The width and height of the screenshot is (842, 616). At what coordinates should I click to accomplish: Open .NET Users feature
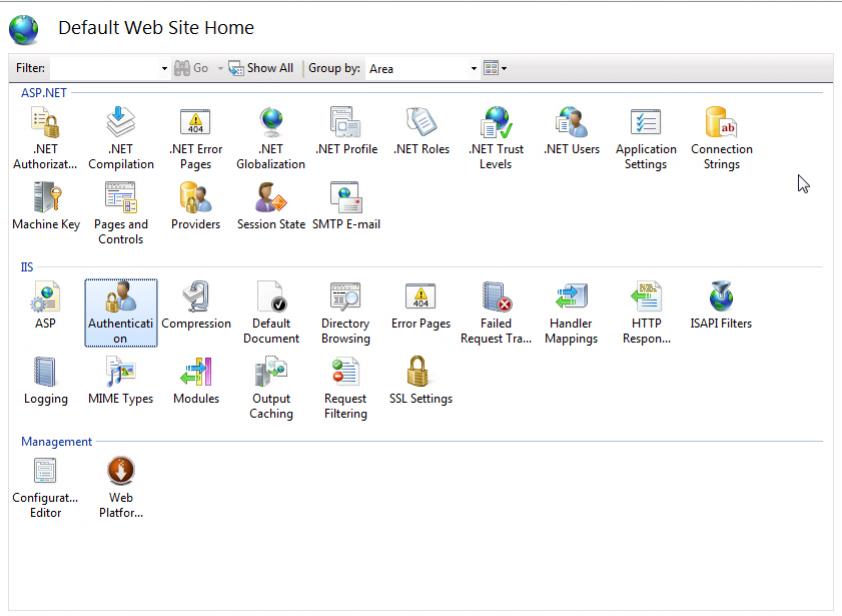coord(571,131)
